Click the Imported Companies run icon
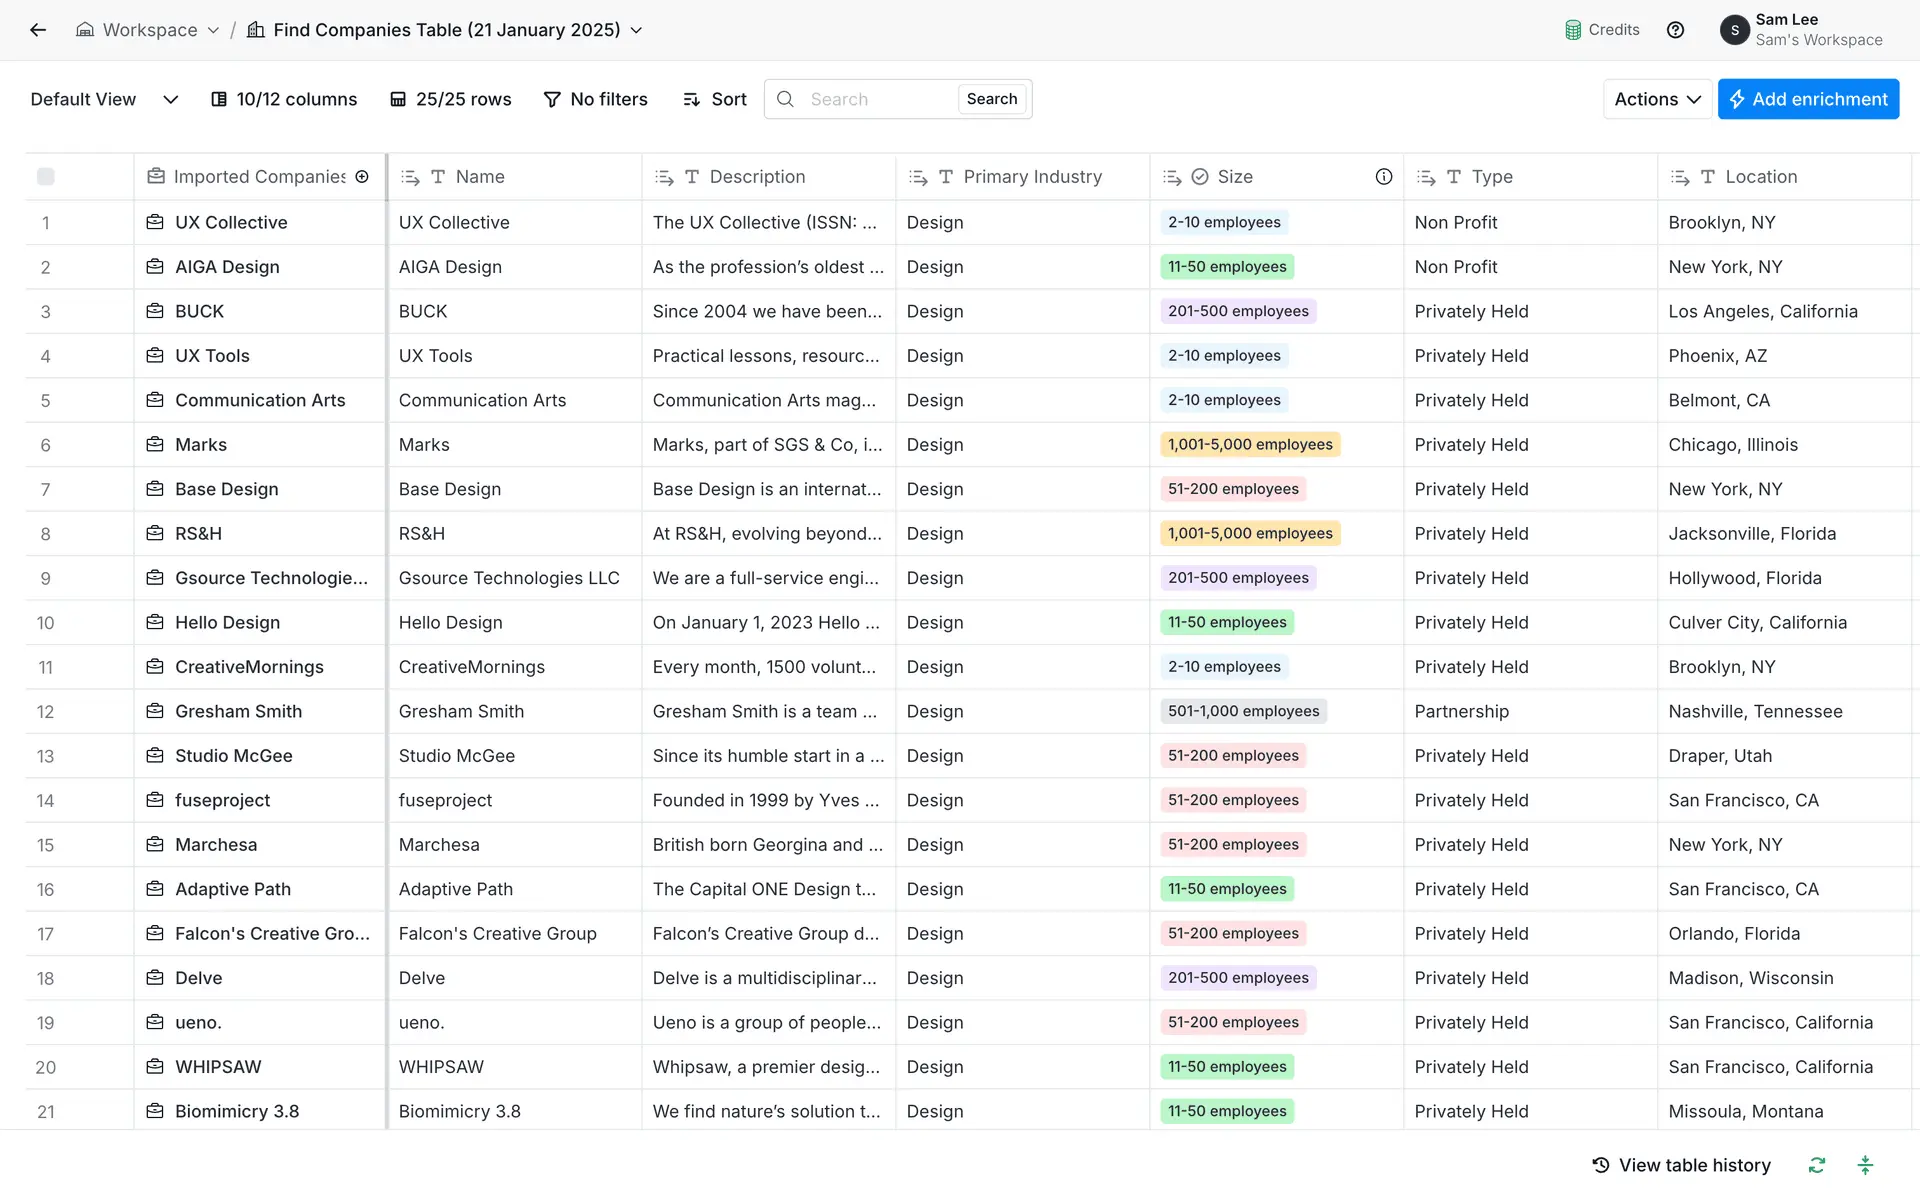The height and width of the screenshot is (1200, 1920). [x=362, y=177]
